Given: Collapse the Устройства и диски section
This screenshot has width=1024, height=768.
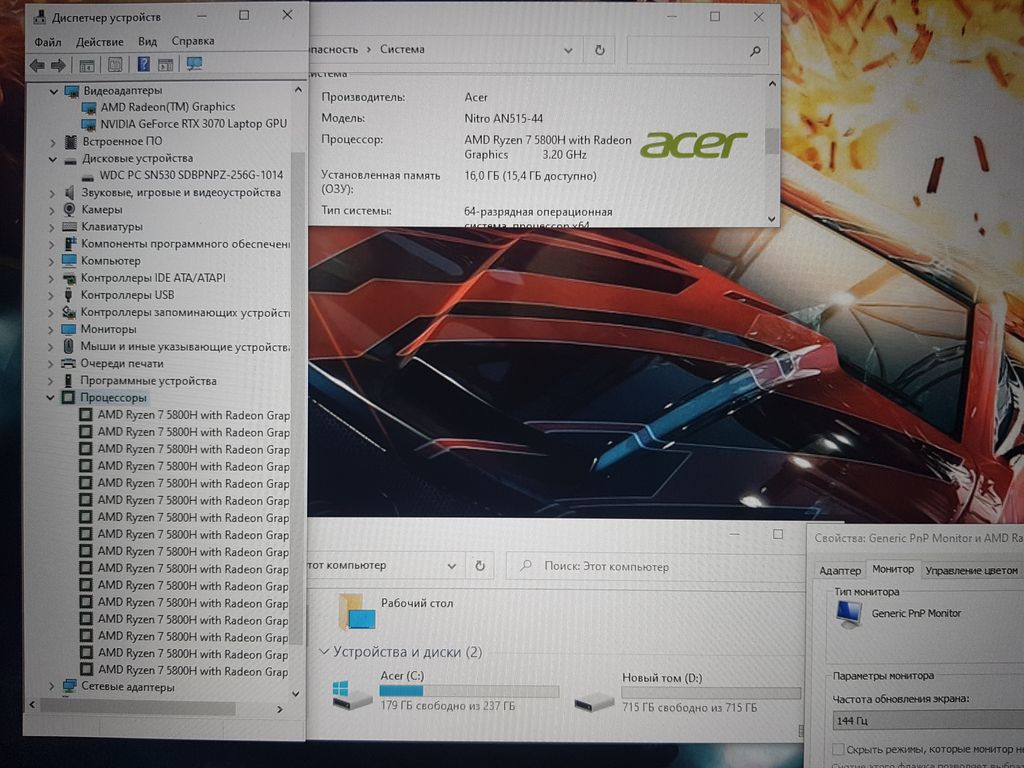Looking at the screenshot, I should [x=323, y=652].
